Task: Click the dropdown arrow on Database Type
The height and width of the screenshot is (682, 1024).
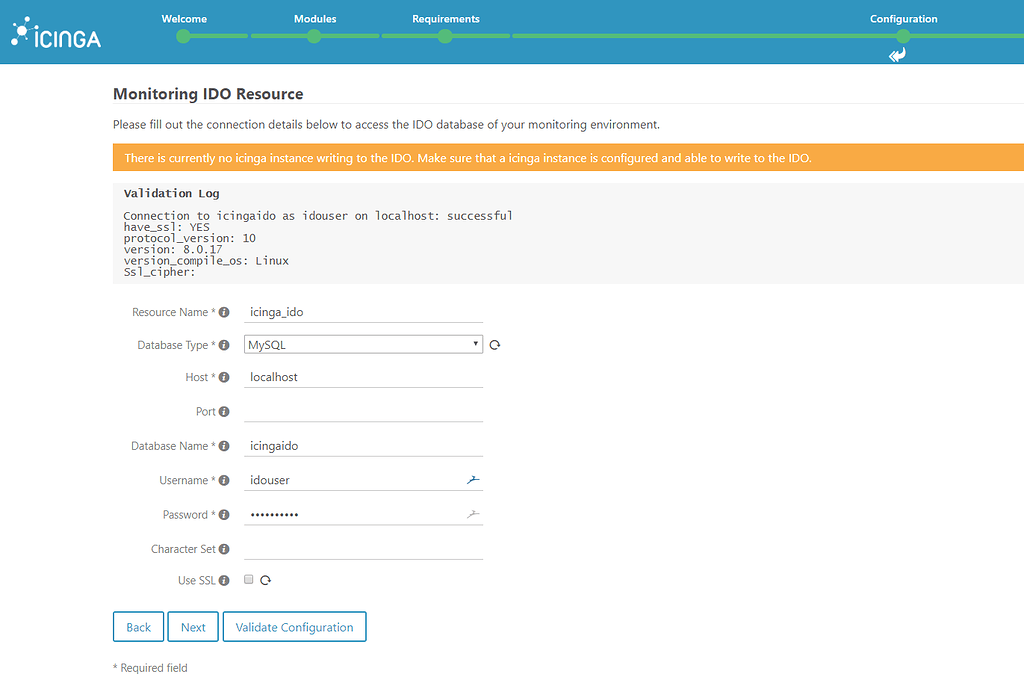Action: (x=475, y=343)
